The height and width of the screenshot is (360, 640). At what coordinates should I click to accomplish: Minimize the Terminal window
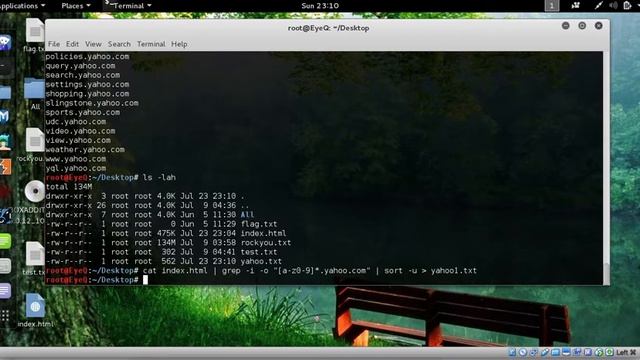pyautogui.click(x=565, y=26)
